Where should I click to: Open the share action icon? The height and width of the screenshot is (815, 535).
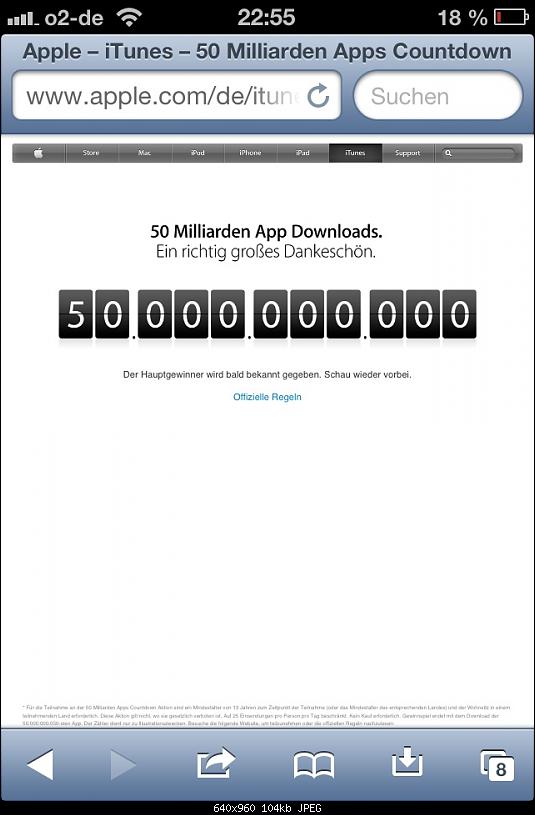[x=216, y=763]
